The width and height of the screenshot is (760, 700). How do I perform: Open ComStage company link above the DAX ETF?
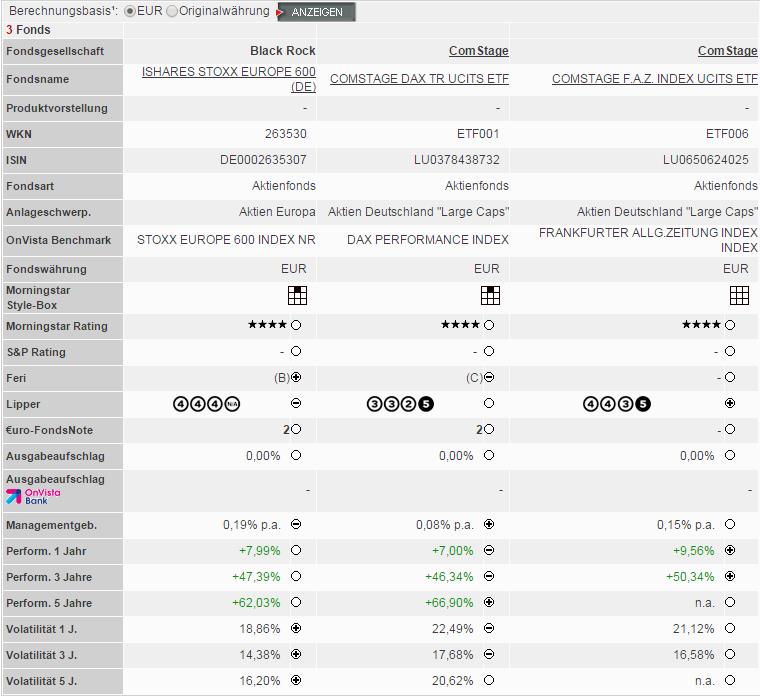478,51
